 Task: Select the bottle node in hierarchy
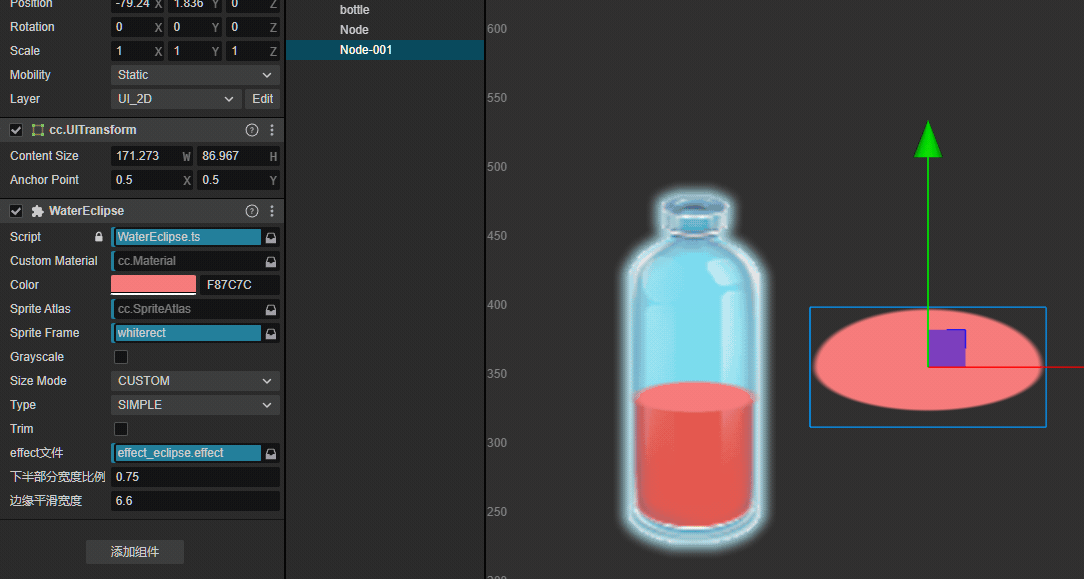[355, 10]
